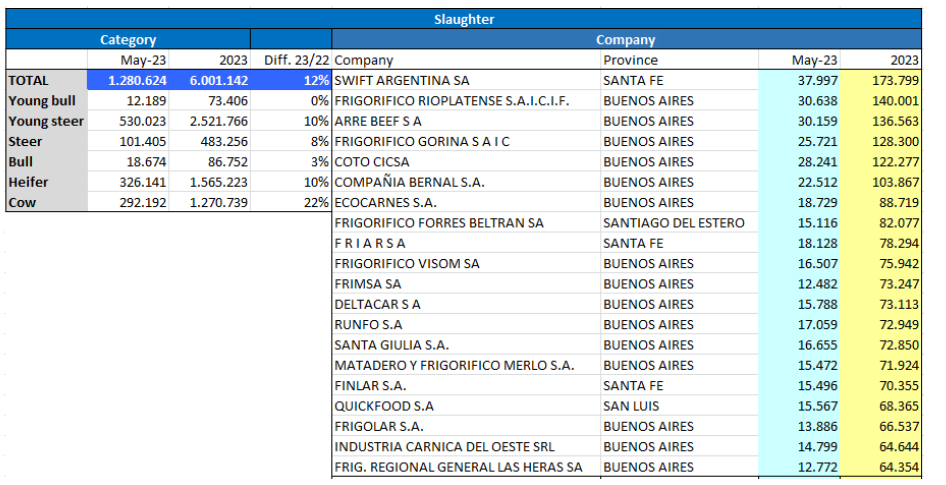The image size is (946, 485).
Task: Click the Cow 22% difference cell
Action: tap(290, 202)
